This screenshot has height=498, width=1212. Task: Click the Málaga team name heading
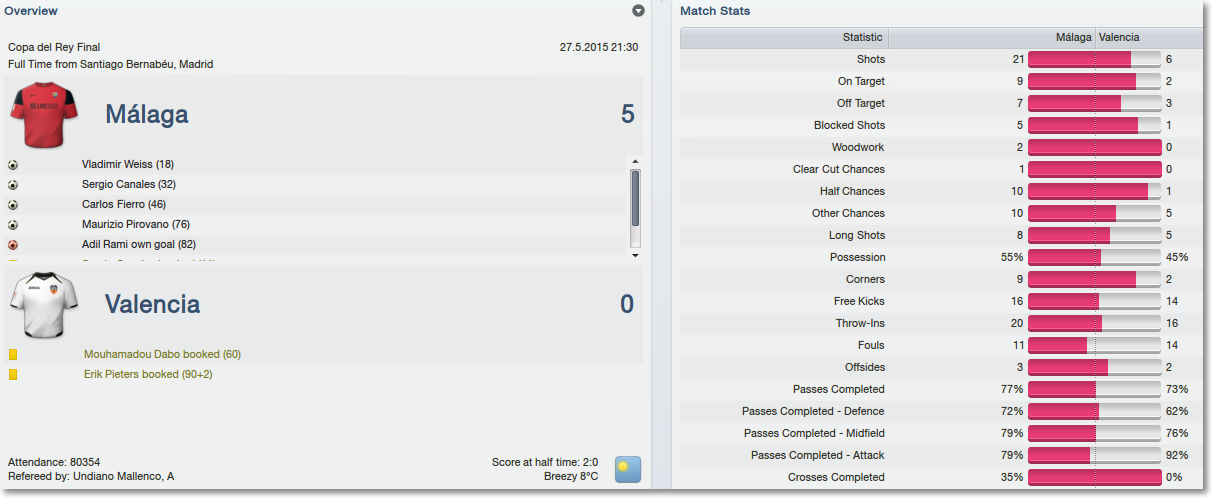tap(147, 115)
